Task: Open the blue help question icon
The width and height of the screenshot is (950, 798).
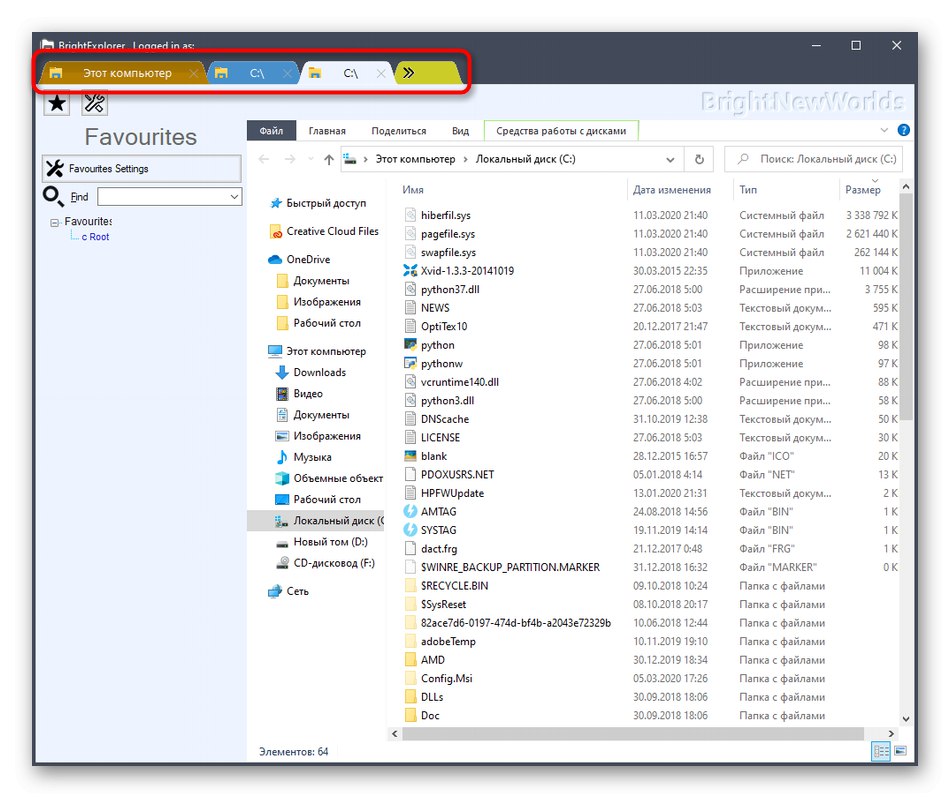Action: coord(903,130)
